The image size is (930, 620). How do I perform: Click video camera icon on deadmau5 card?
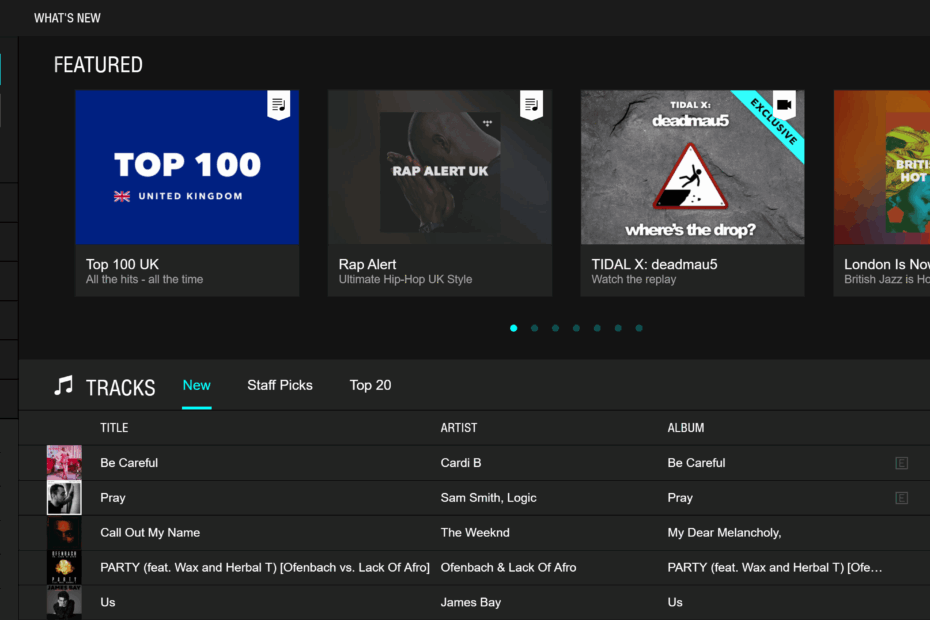point(784,105)
